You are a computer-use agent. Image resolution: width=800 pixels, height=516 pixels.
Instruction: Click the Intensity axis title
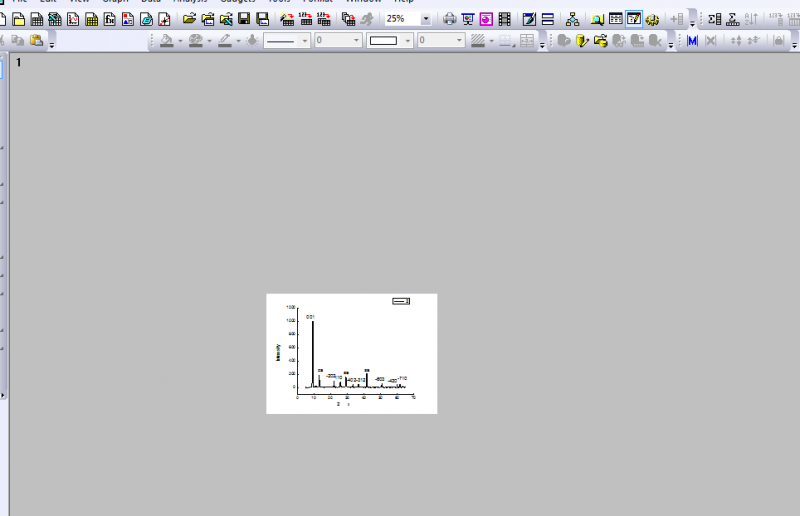coord(278,352)
